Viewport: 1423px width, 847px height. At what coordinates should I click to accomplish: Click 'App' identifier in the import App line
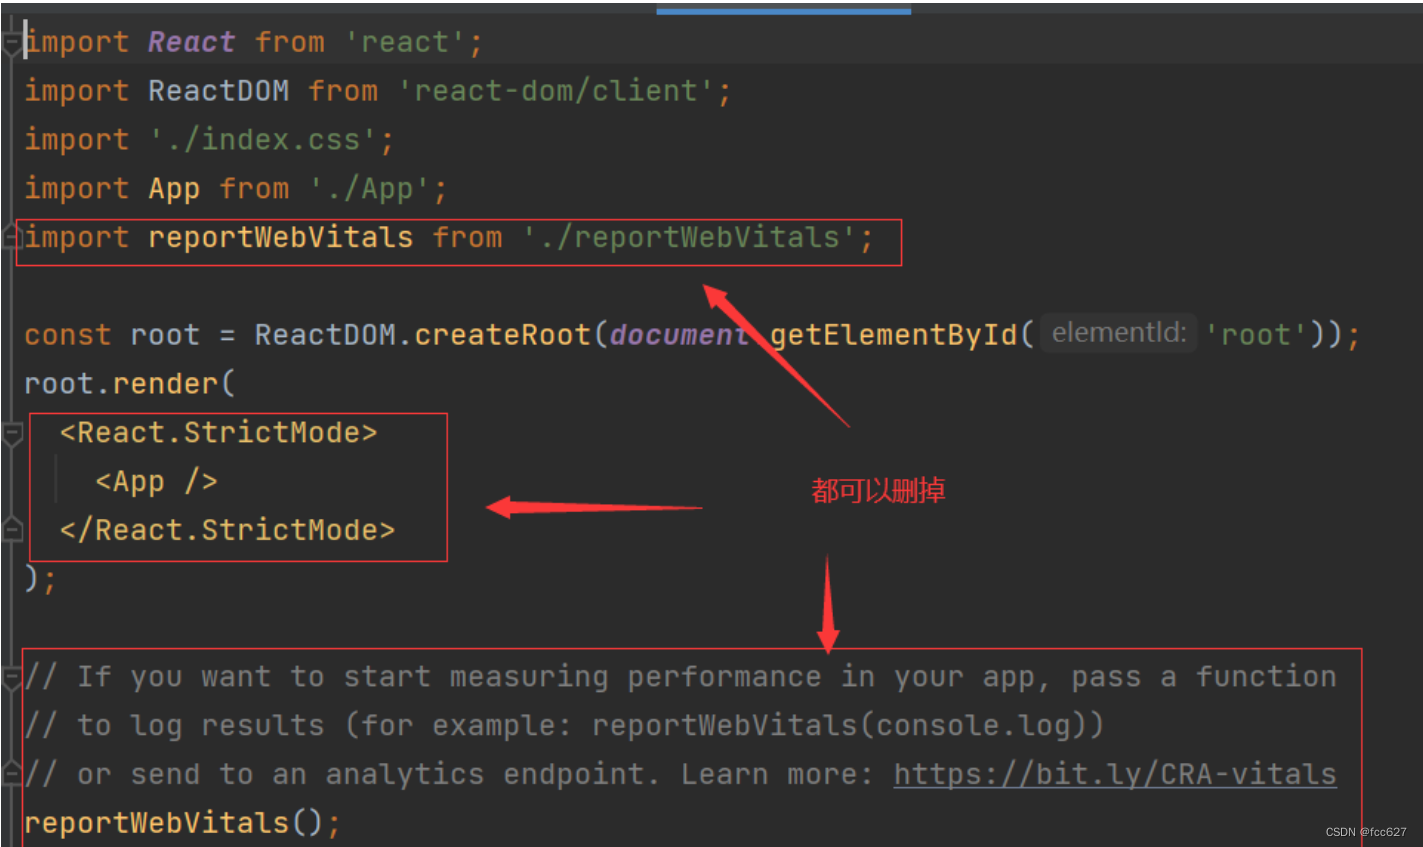click(174, 189)
